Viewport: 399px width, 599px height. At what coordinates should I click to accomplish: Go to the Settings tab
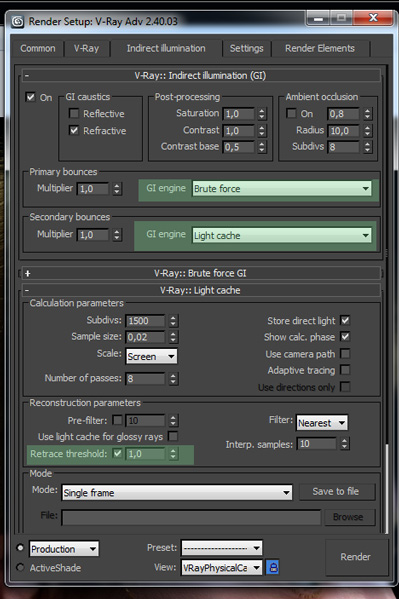click(247, 49)
